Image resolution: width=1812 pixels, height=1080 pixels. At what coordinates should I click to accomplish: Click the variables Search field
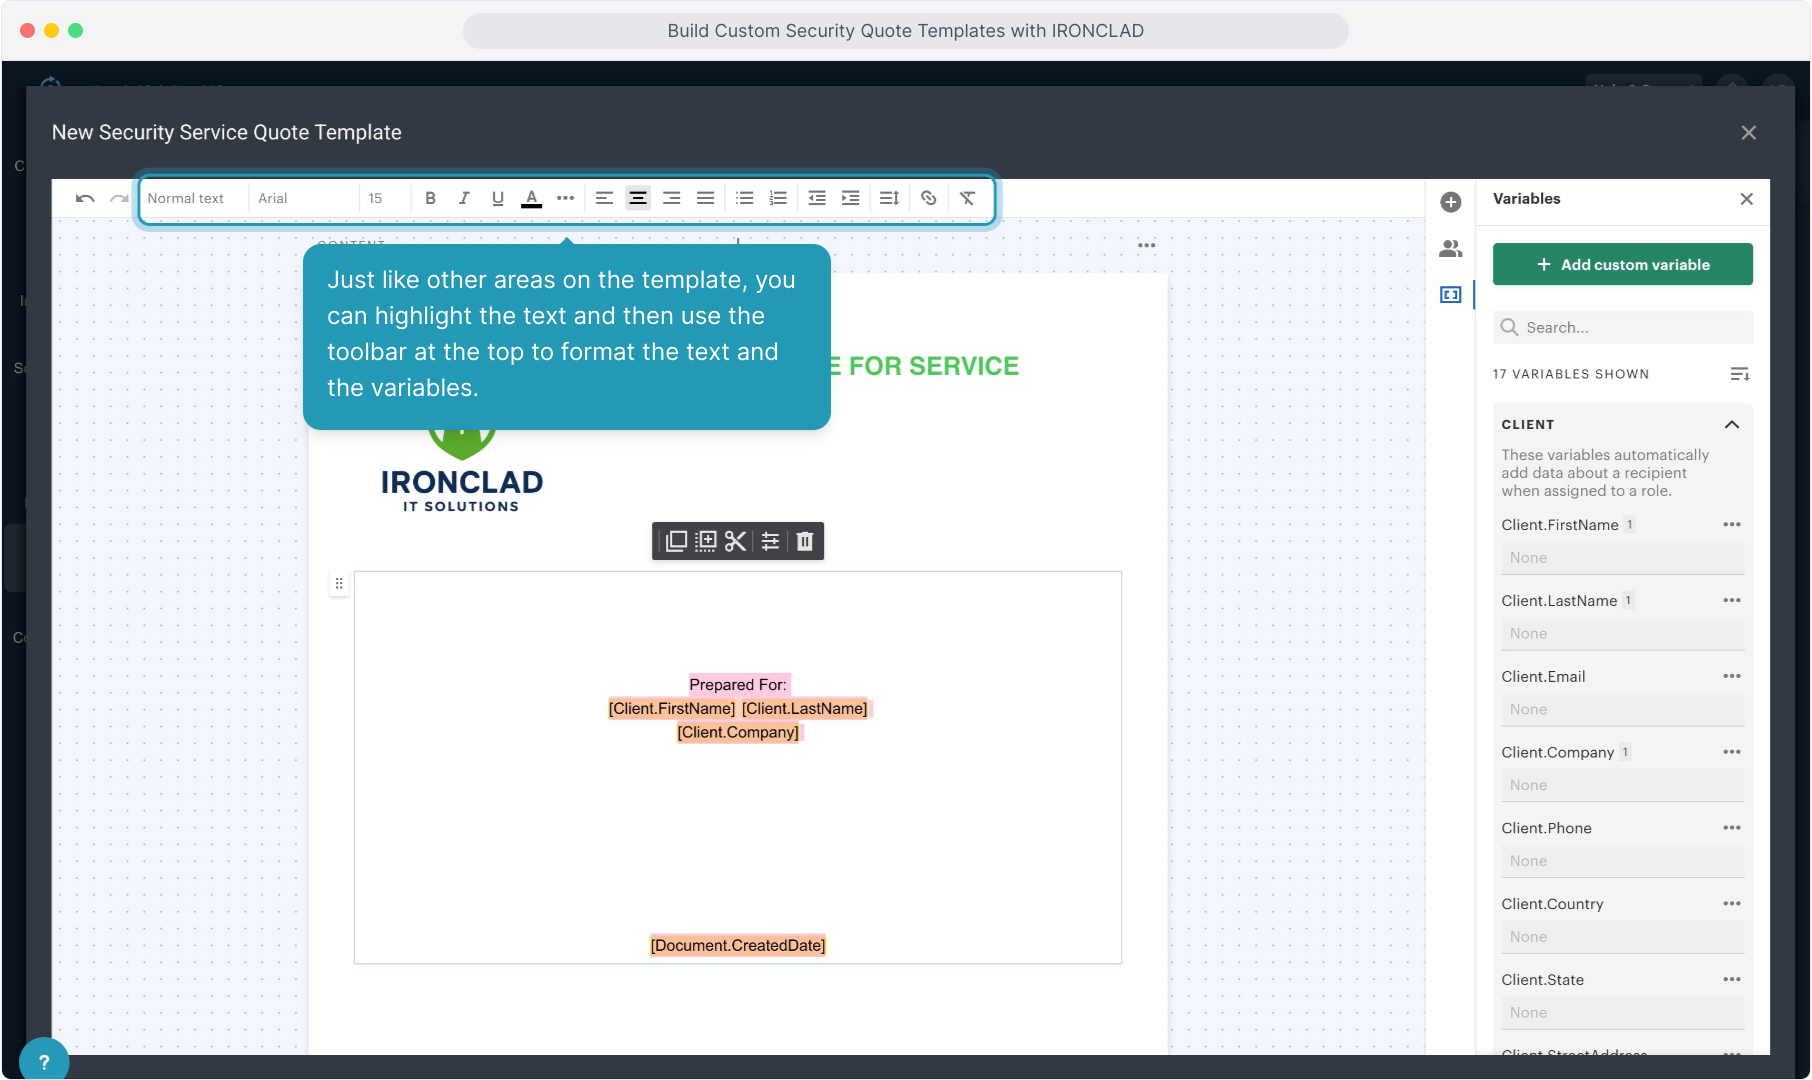click(x=1630, y=328)
